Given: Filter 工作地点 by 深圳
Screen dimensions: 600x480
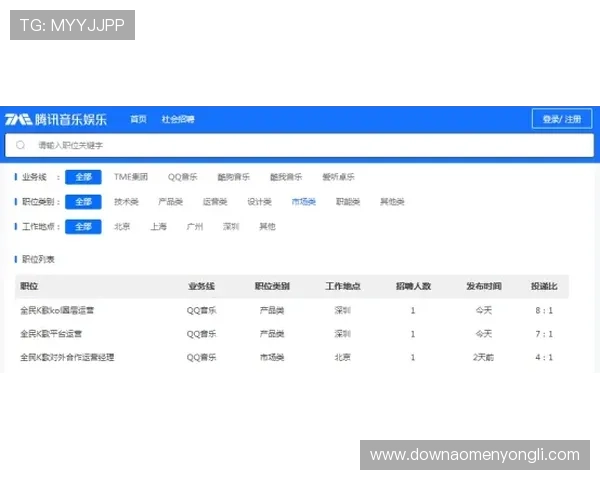Looking at the screenshot, I should click(231, 227).
